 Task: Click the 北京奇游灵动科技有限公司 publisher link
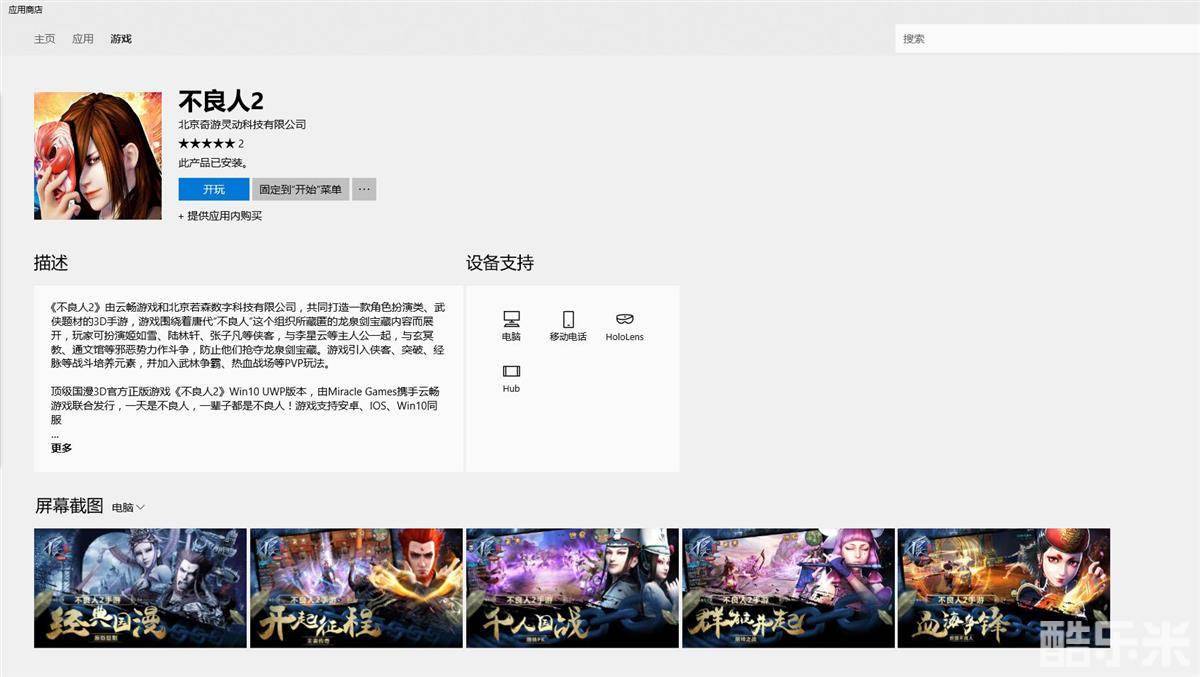click(242, 125)
